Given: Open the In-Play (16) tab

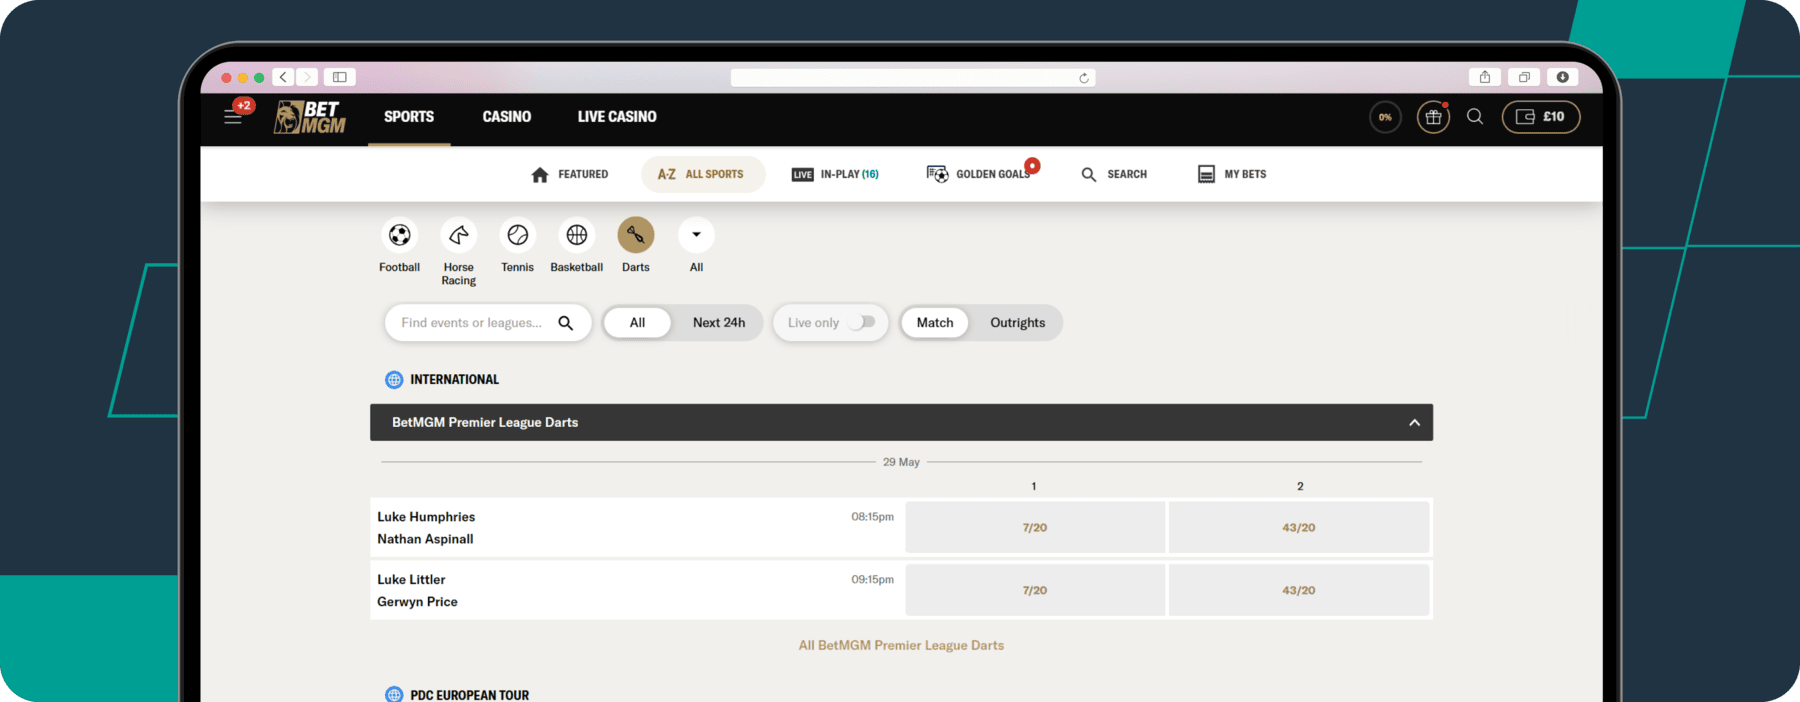Looking at the screenshot, I should point(835,174).
